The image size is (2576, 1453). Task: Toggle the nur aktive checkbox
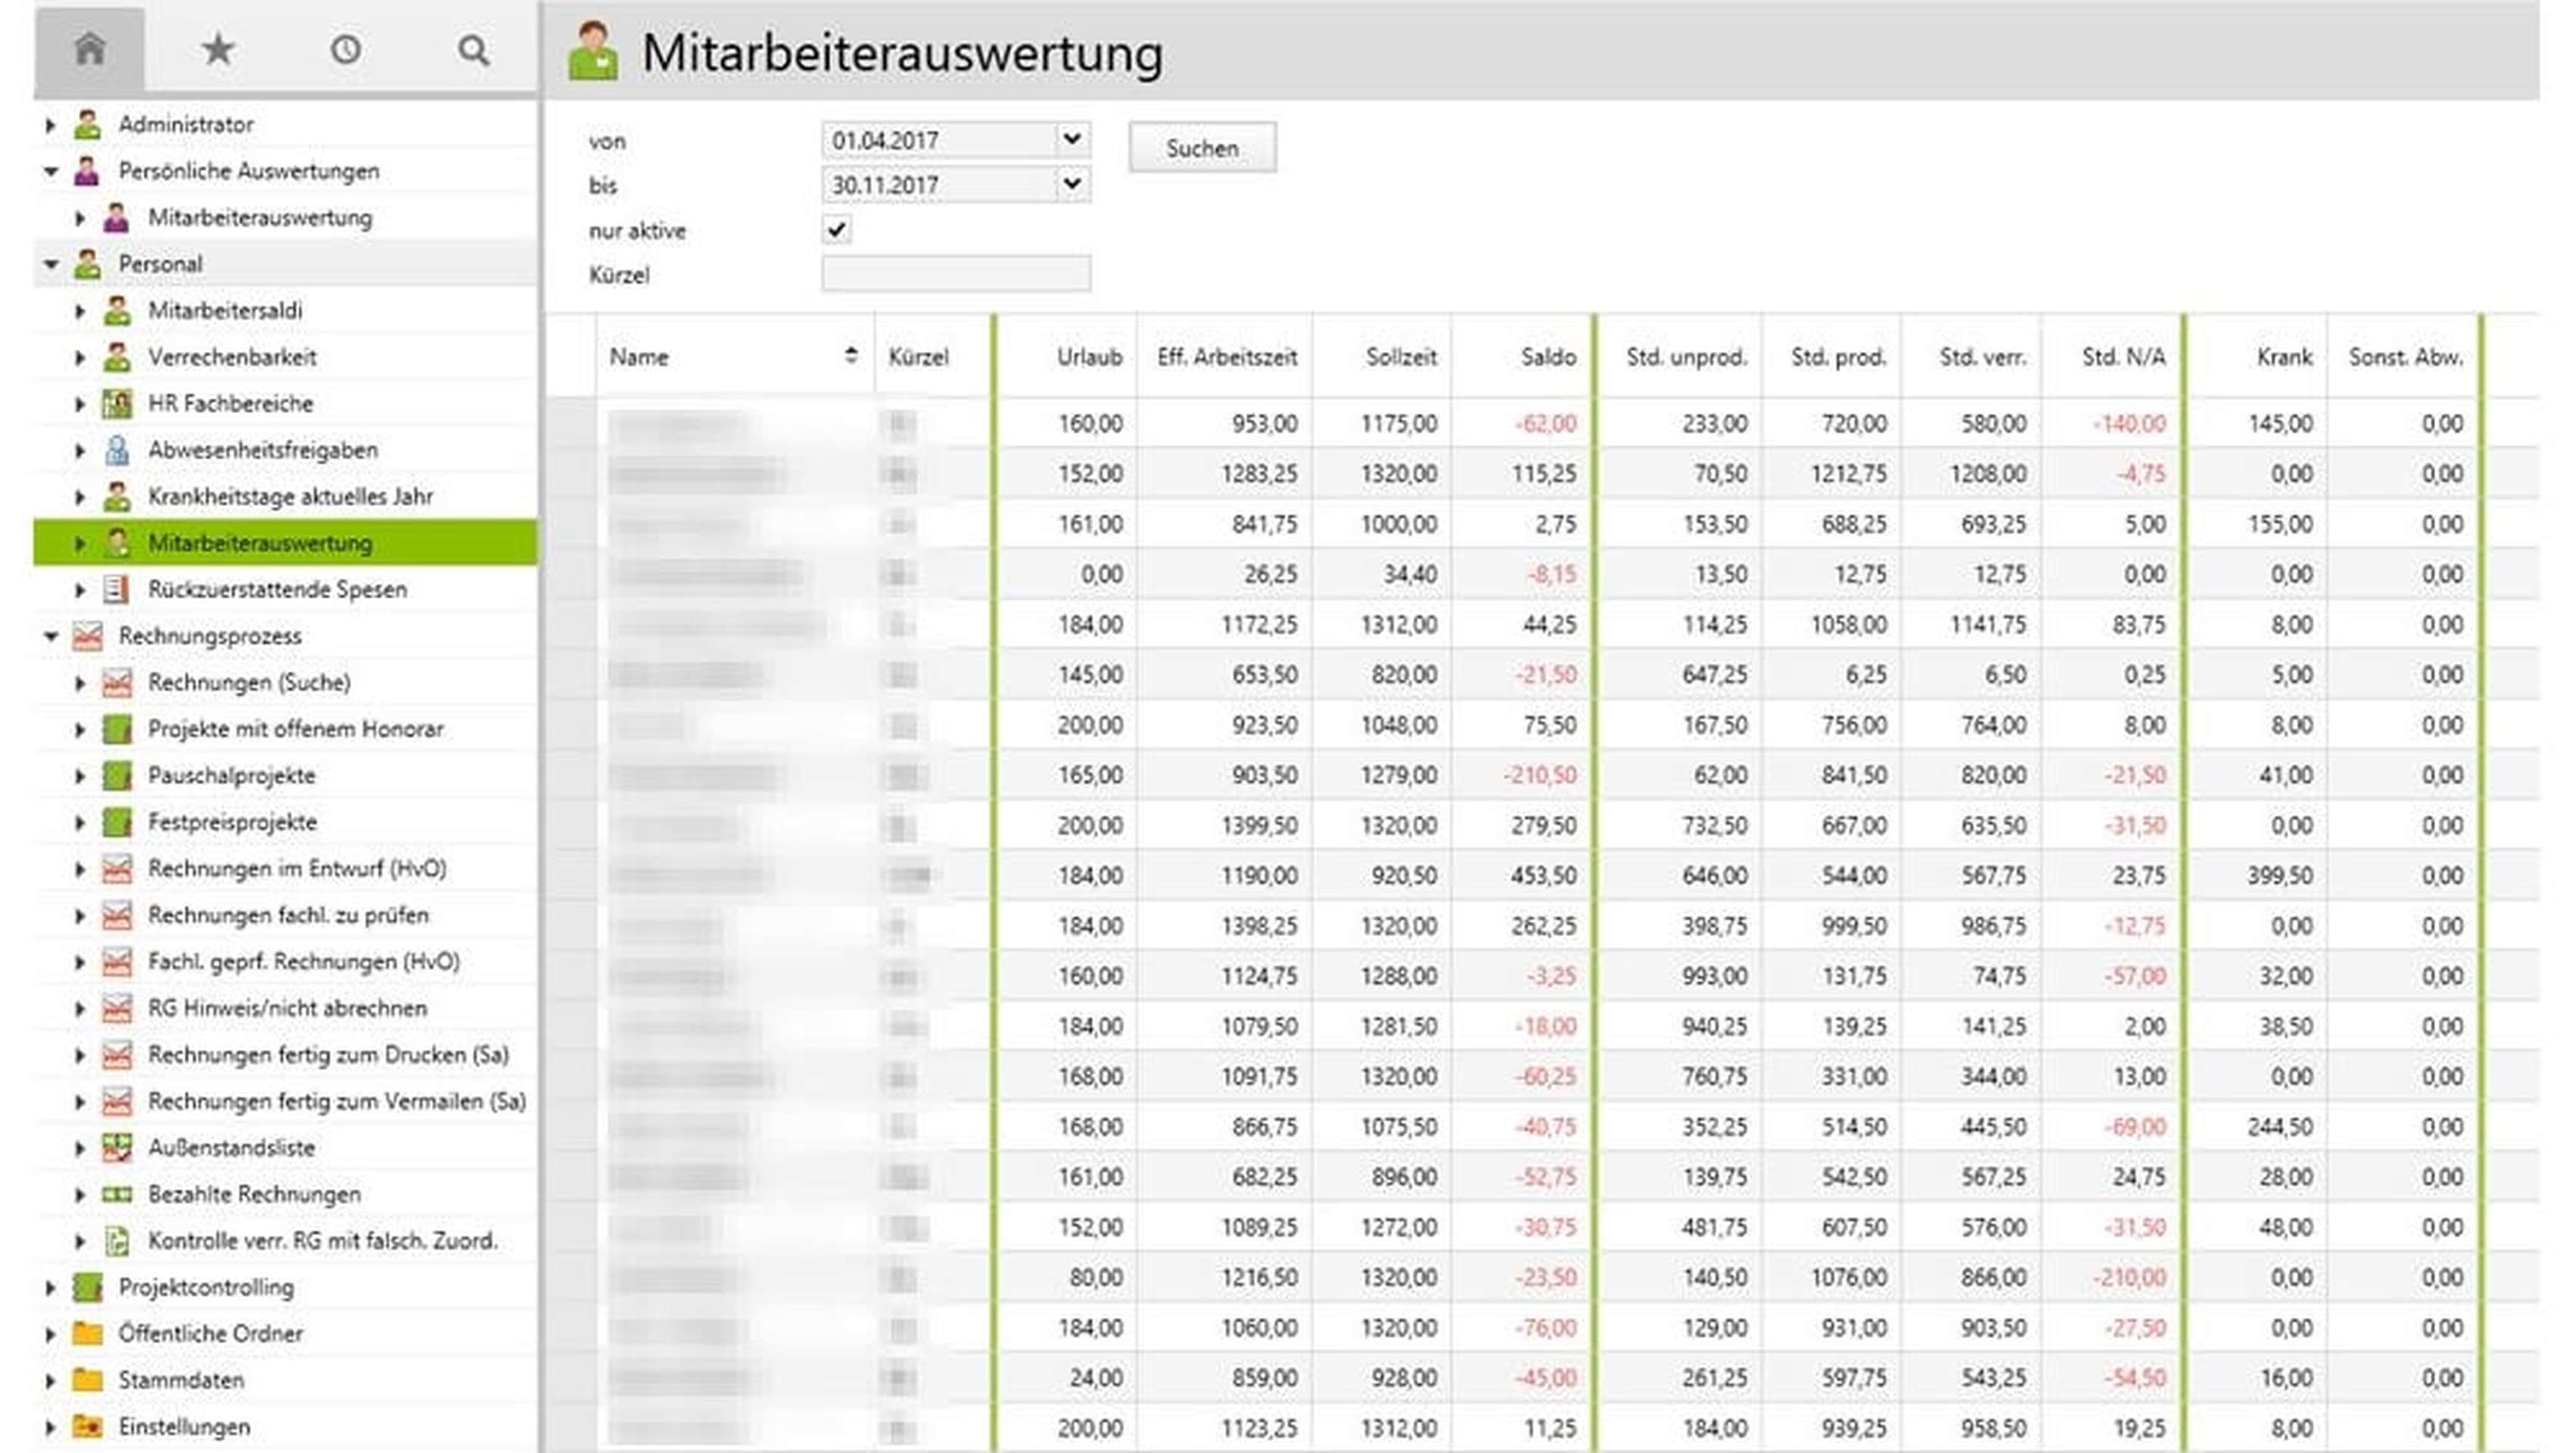[836, 230]
